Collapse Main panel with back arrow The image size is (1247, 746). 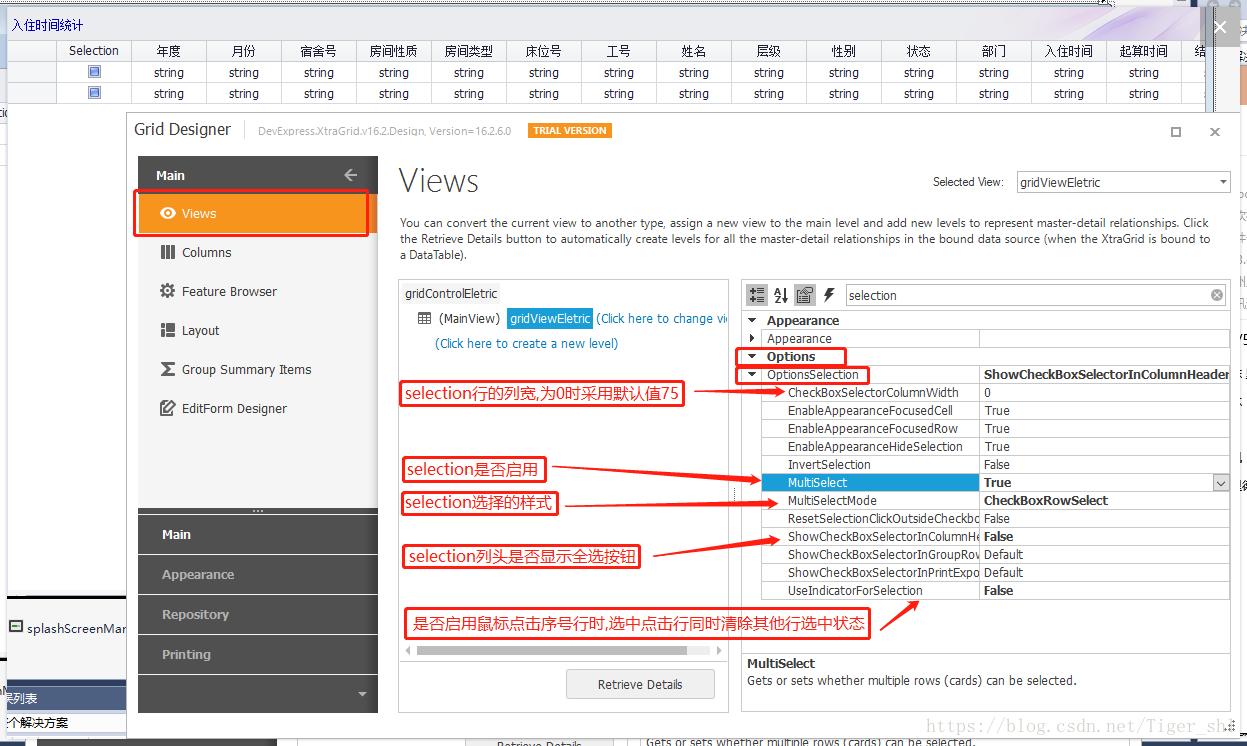[x=350, y=175]
